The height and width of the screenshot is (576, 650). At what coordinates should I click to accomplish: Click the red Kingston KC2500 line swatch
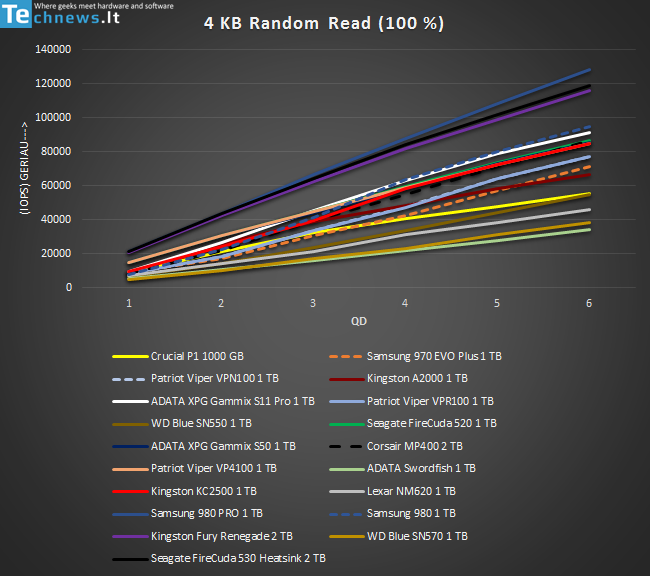[130, 492]
